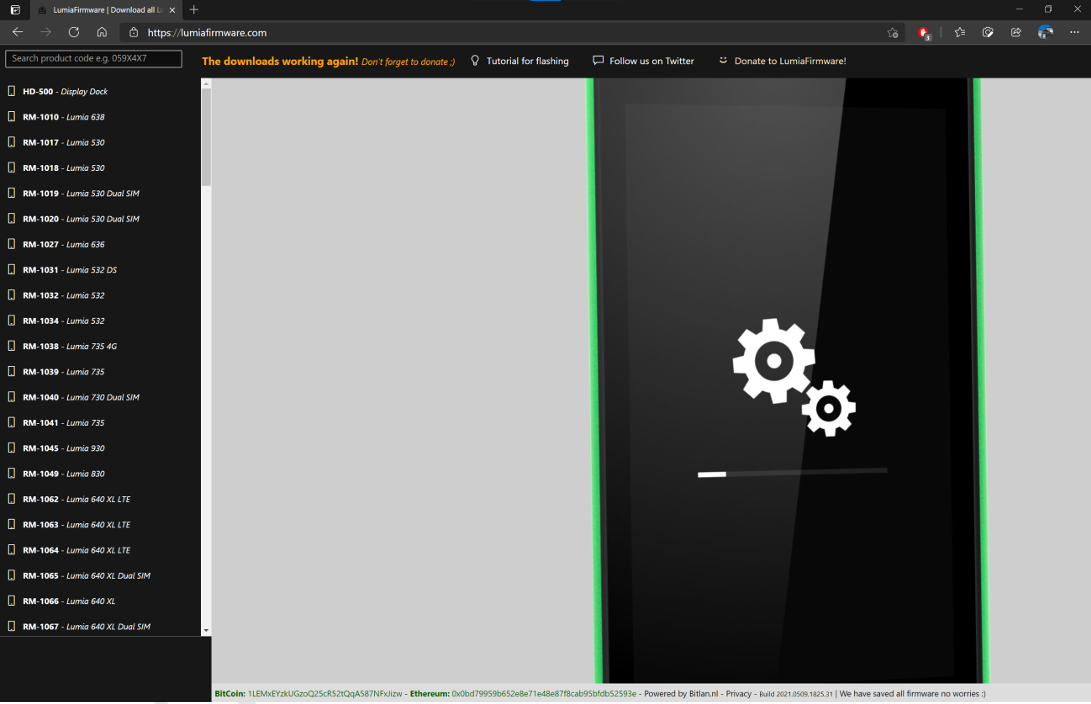
Task: Add this page to favorites star icon
Action: click(x=893, y=33)
